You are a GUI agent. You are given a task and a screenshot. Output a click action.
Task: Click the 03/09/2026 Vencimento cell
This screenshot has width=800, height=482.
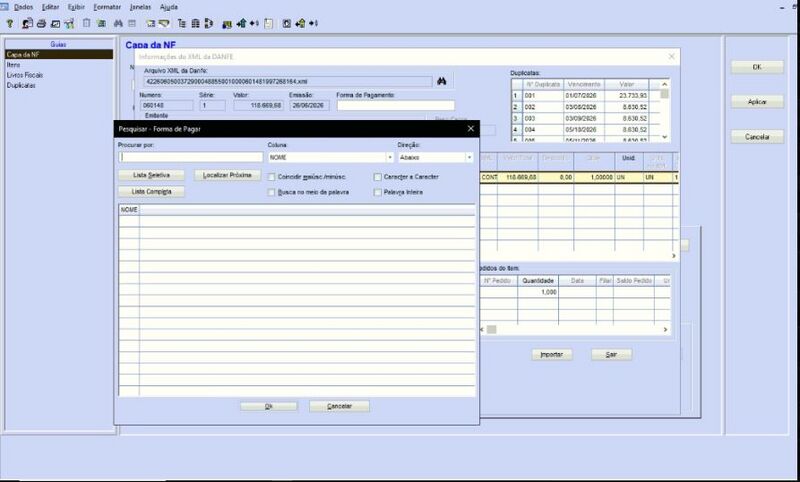[x=583, y=118]
